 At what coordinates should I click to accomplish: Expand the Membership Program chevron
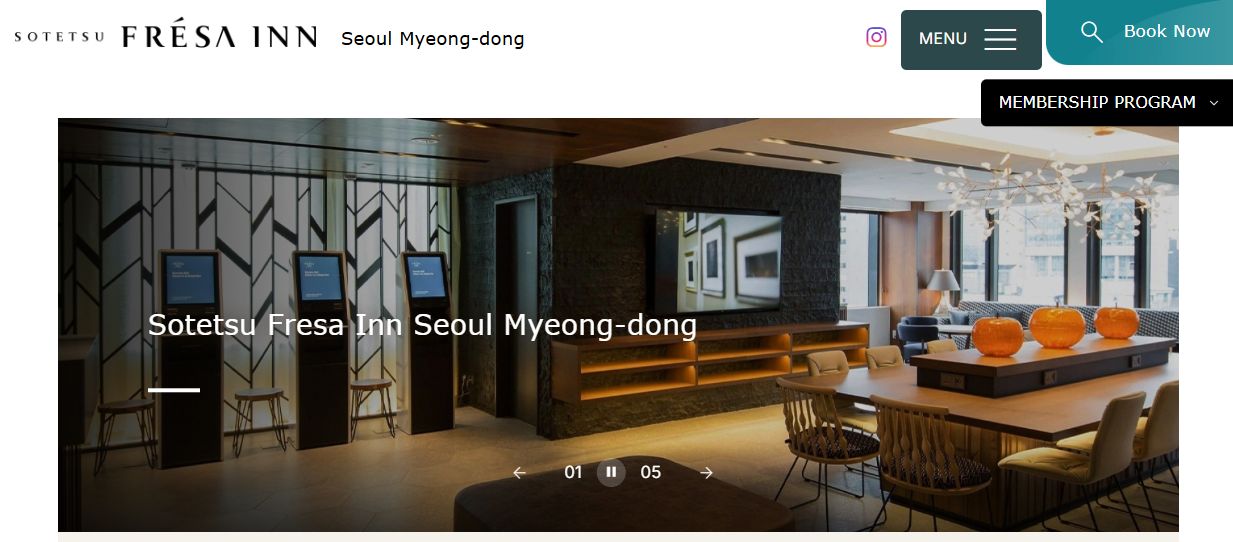coord(1214,103)
